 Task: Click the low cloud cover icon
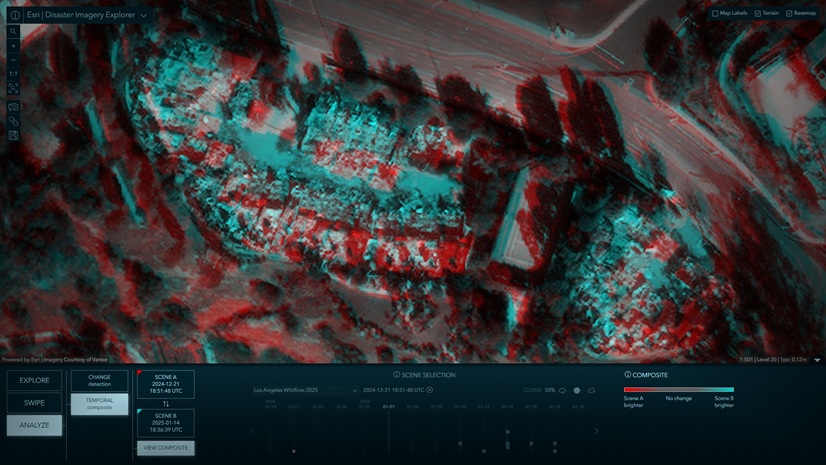(x=563, y=390)
